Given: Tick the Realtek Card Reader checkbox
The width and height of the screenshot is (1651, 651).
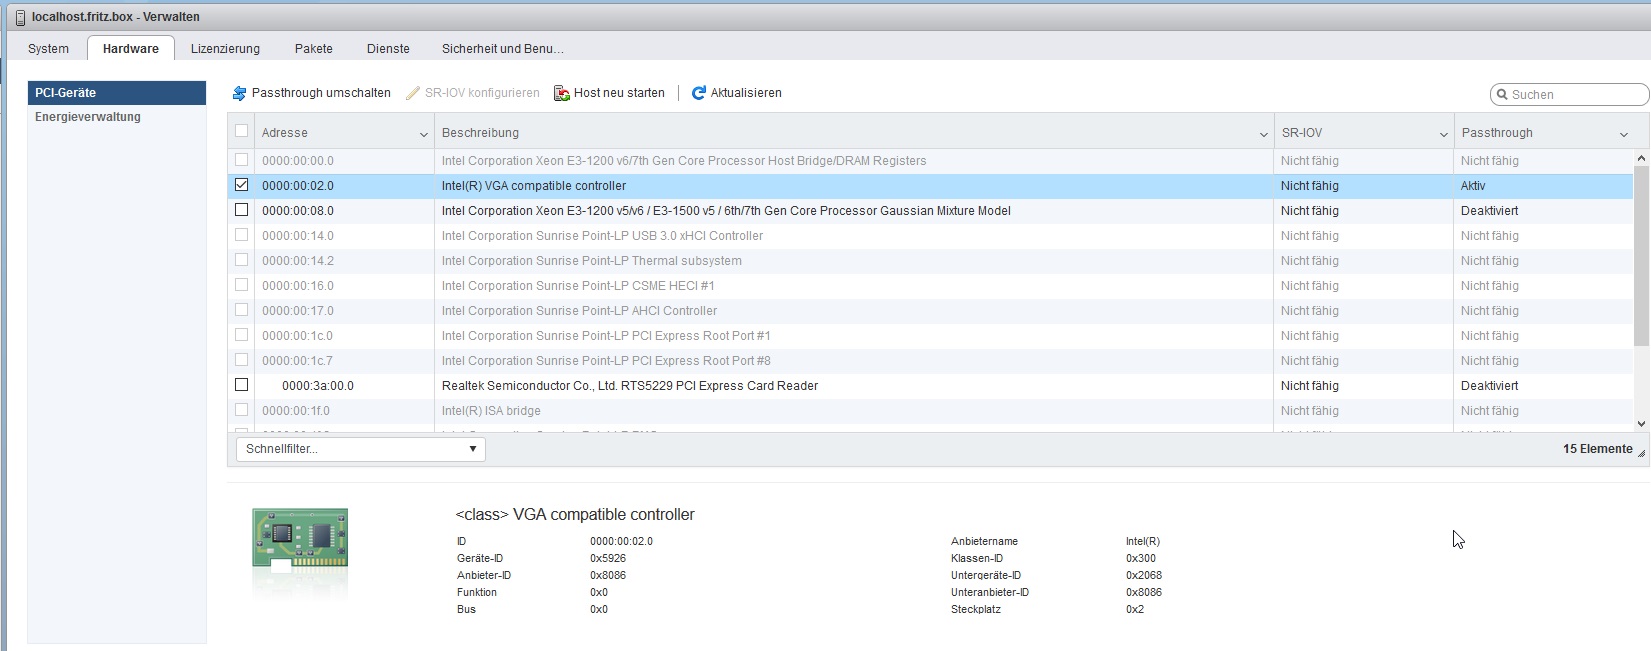Looking at the screenshot, I should tap(241, 385).
